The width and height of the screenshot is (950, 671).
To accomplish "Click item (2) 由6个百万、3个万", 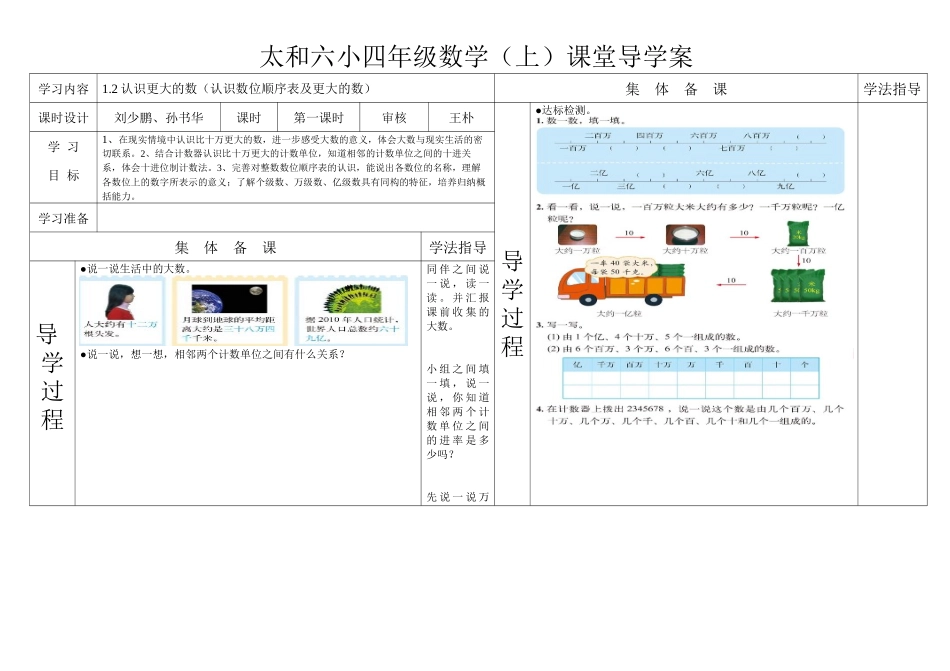I will tap(664, 349).
